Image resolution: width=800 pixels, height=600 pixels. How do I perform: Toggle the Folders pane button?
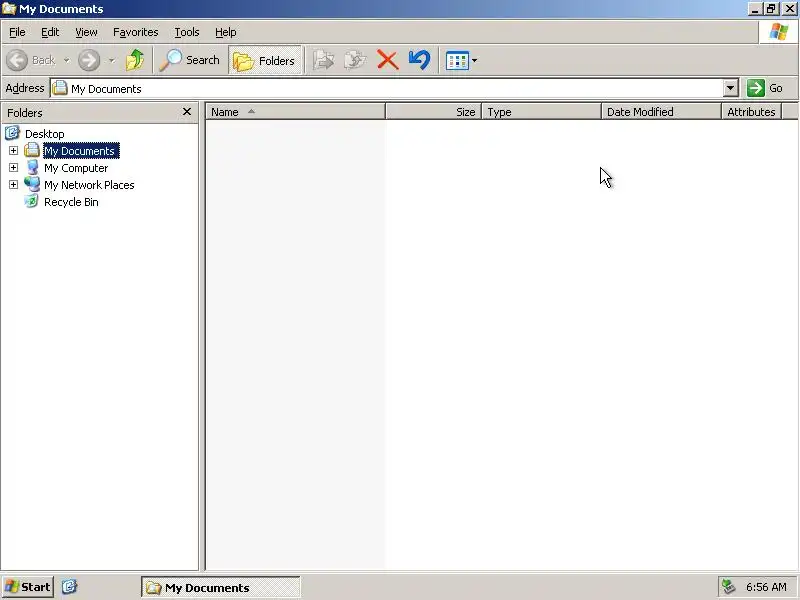tap(265, 60)
